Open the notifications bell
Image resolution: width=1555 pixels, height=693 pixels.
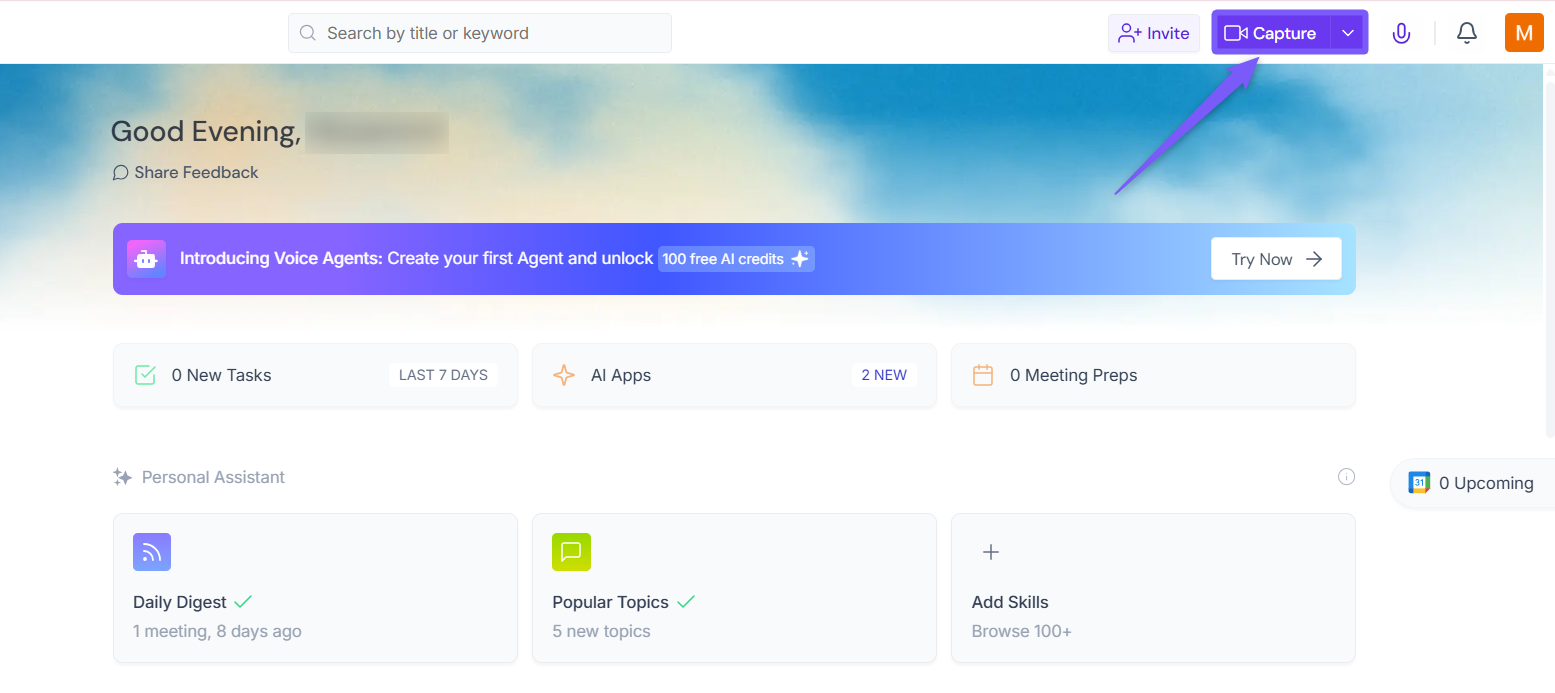(x=1466, y=33)
